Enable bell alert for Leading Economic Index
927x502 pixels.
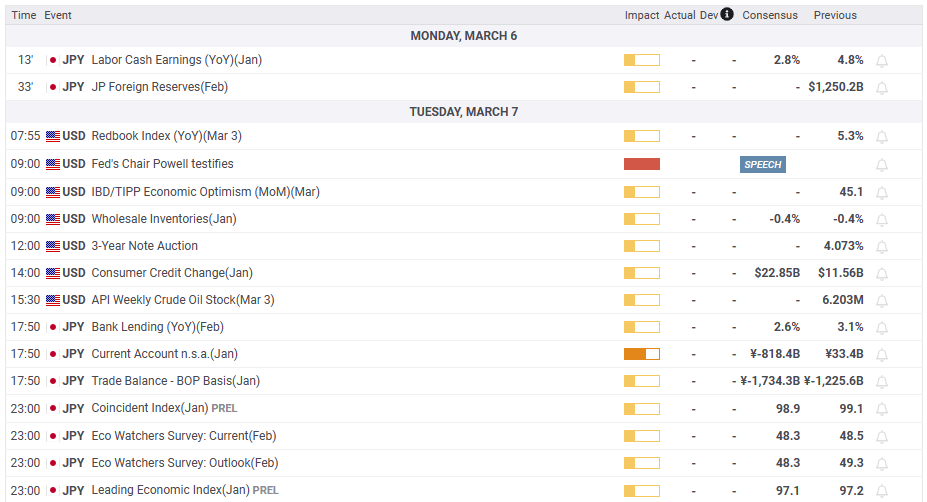[882, 490]
